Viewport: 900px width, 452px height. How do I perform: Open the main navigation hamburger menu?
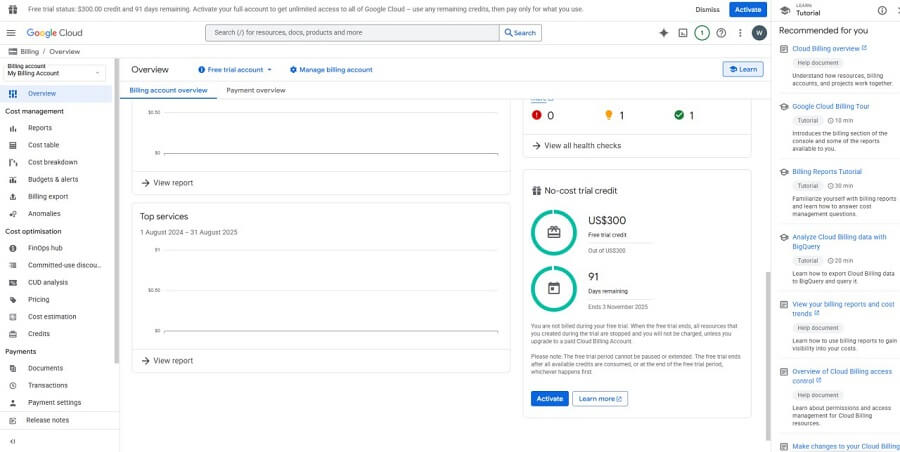click(x=11, y=33)
